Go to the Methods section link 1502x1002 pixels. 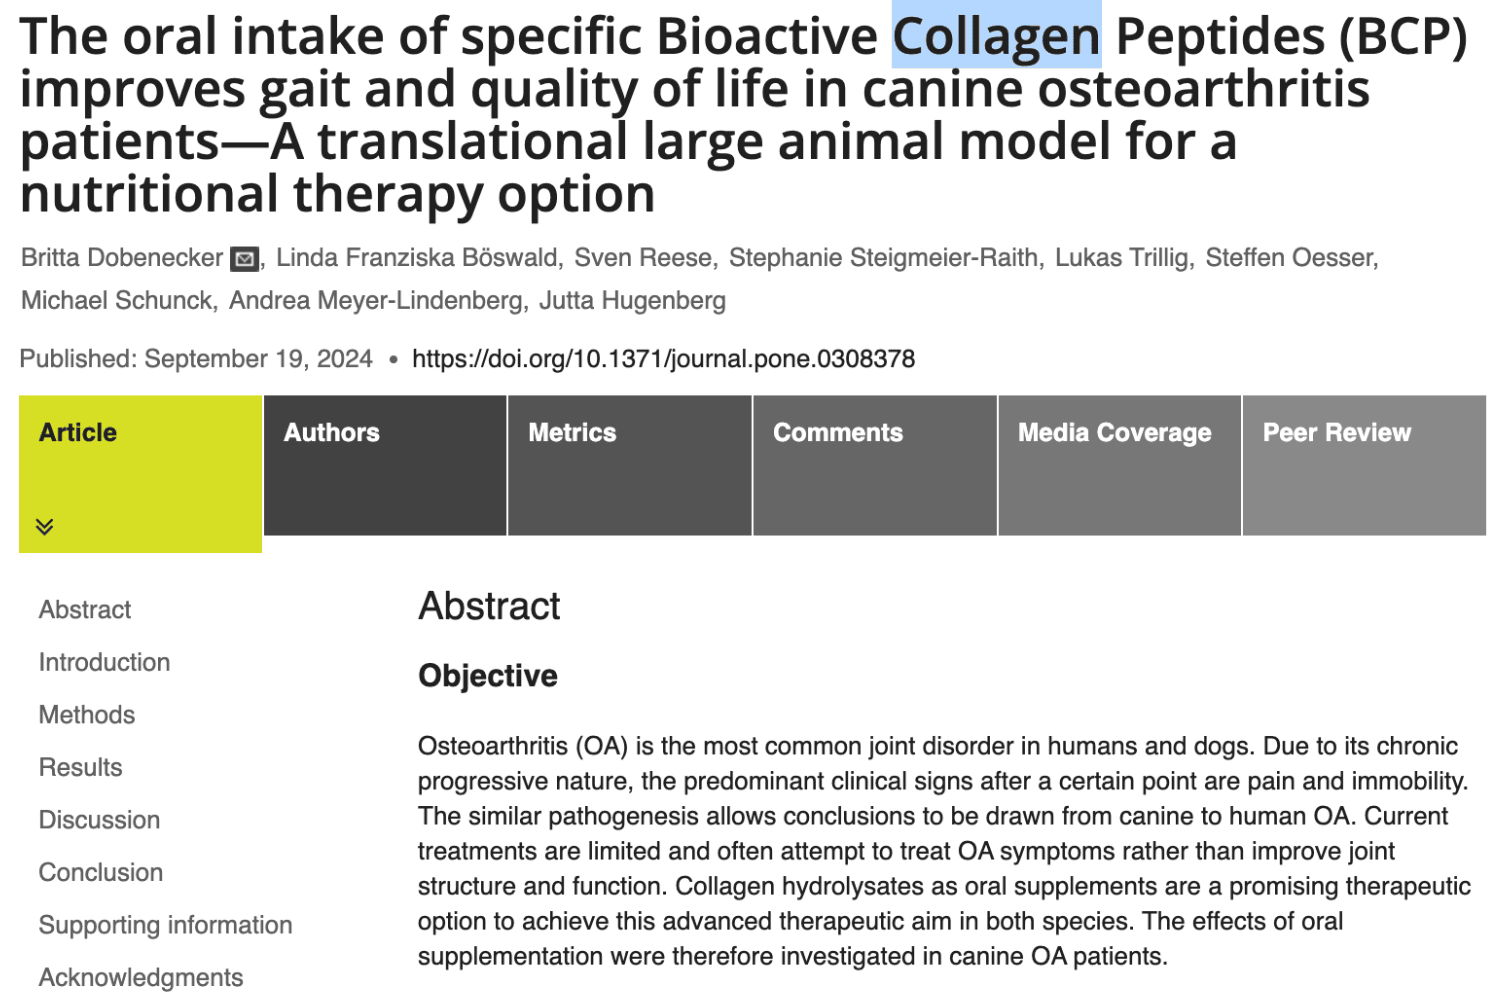[87, 715]
